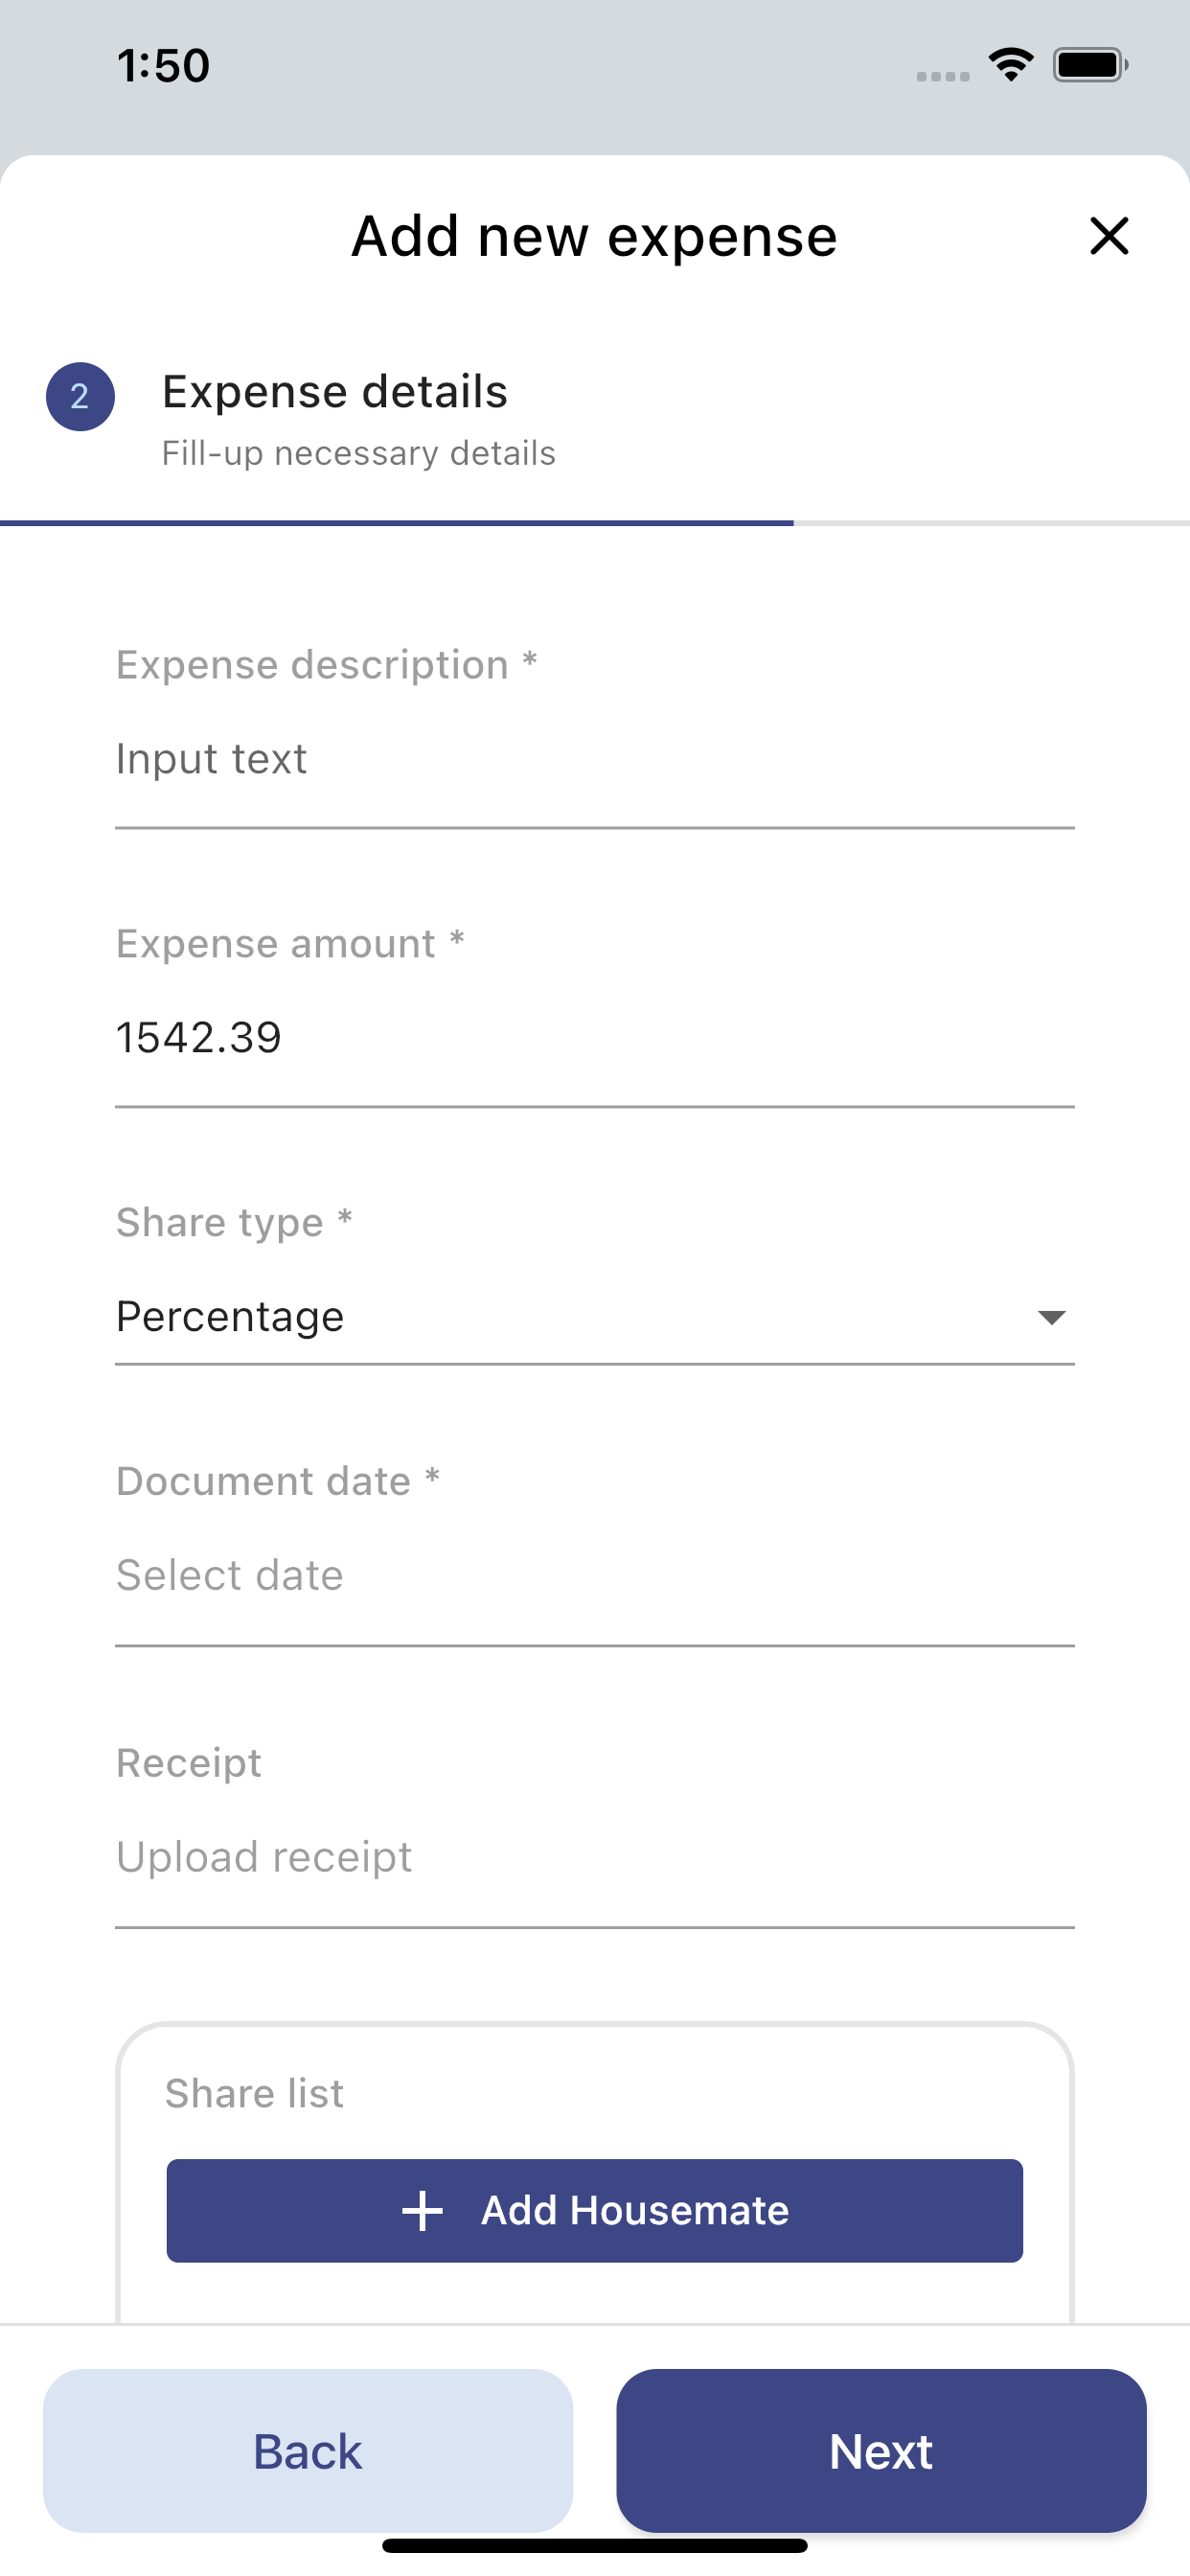
Task: Proceed with the Next button
Action: click(881, 2451)
